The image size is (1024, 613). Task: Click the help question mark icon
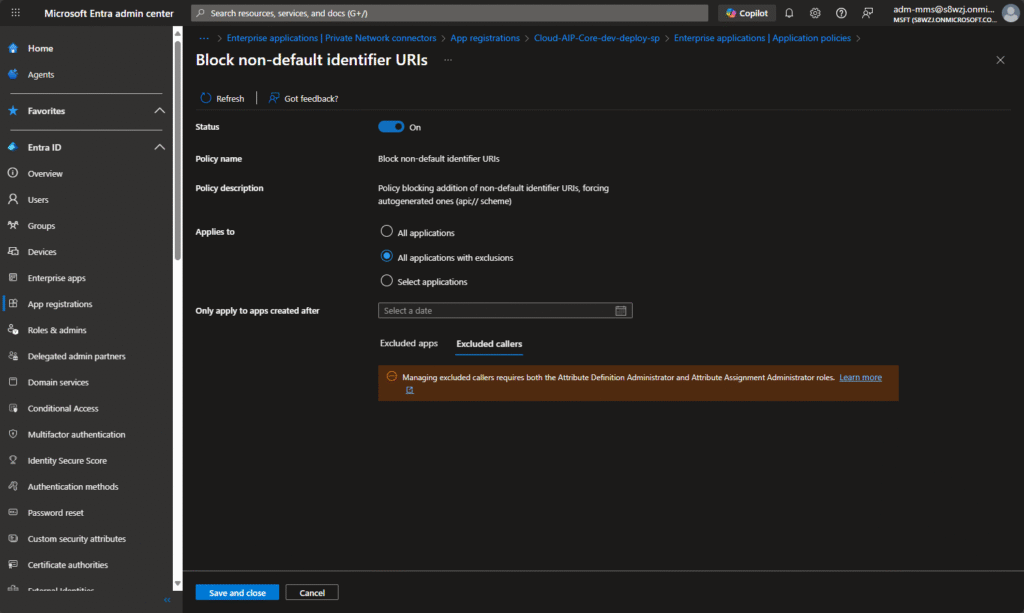pyautogui.click(x=841, y=13)
